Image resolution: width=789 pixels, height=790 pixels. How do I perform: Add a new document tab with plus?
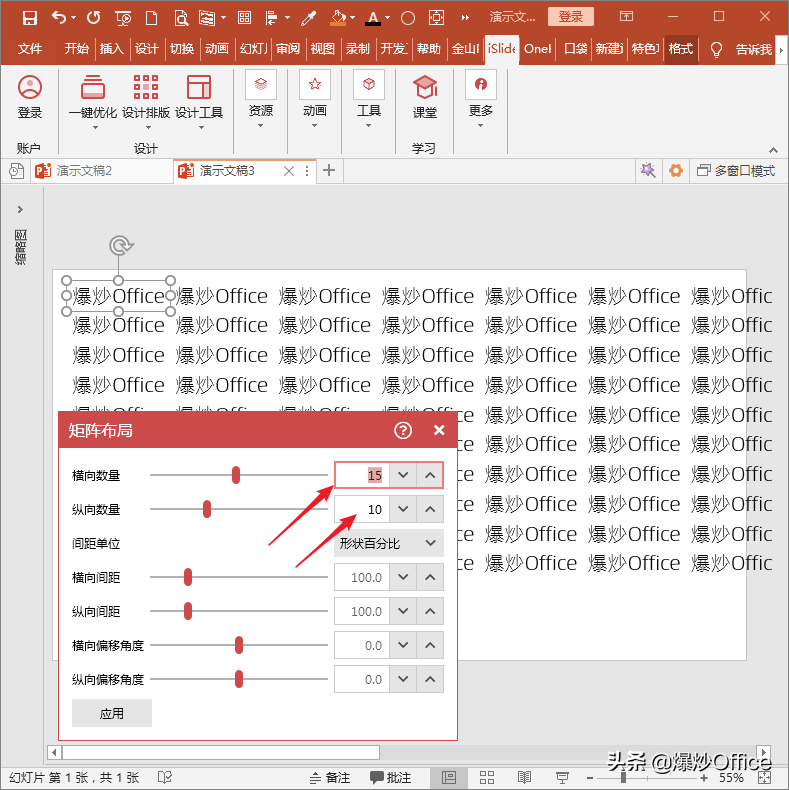click(329, 170)
